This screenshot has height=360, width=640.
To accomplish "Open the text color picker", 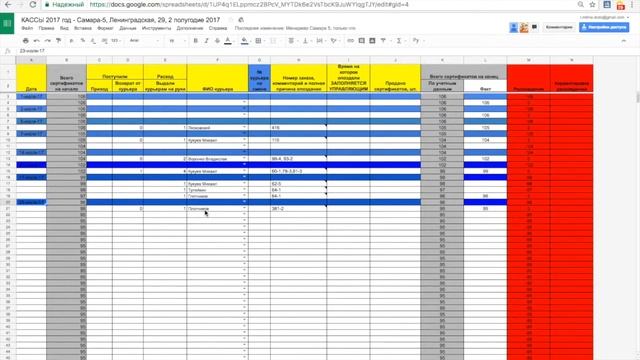I will [x=228, y=41].
